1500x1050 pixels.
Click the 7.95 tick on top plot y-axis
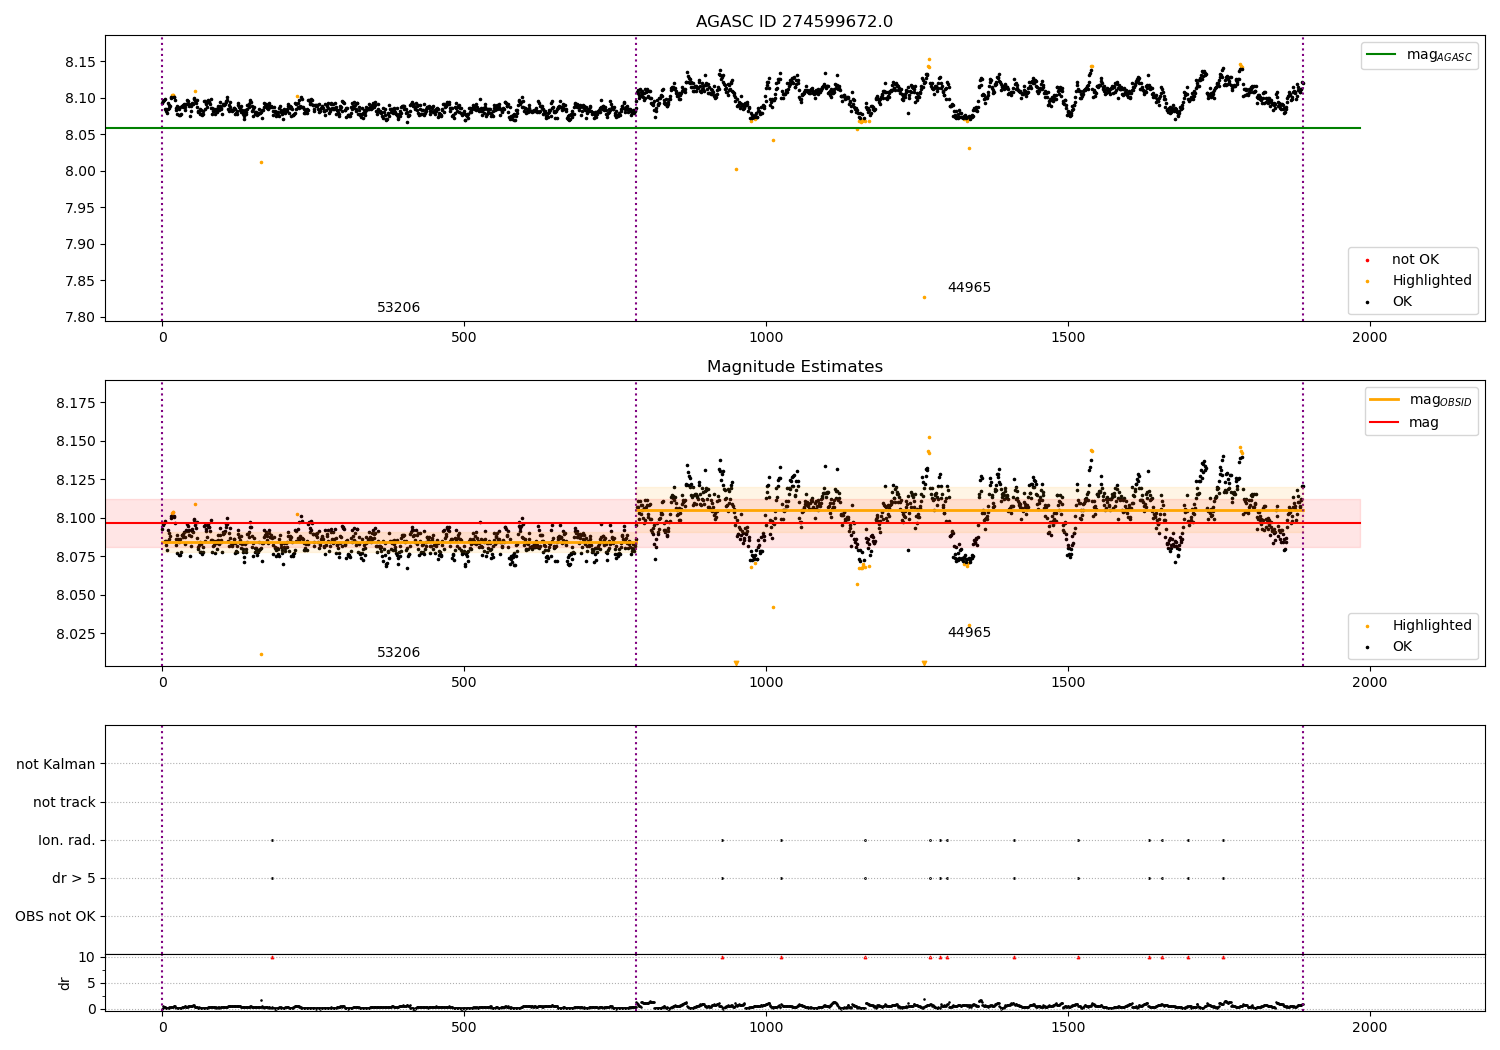[81, 208]
